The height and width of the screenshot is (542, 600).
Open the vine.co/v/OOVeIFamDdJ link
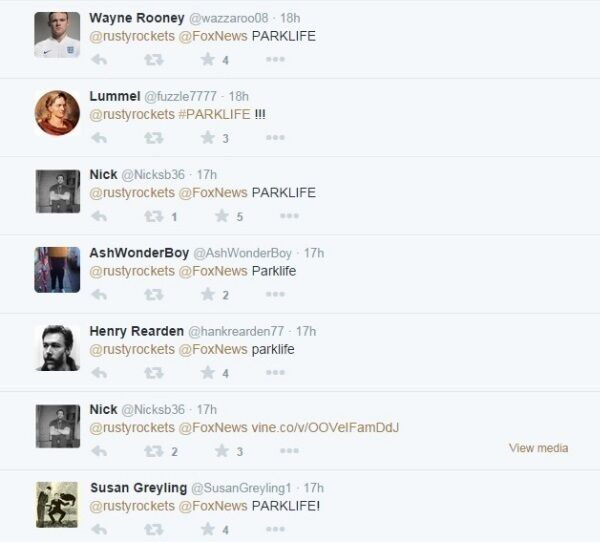[325, 427]
